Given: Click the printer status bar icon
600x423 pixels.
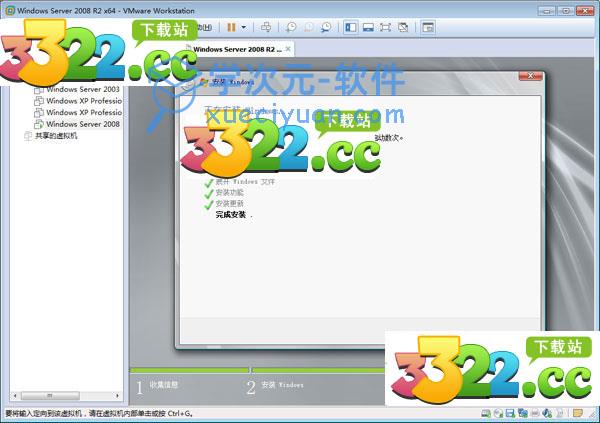Looking at the screenshot, I should (x=535, y=413).
